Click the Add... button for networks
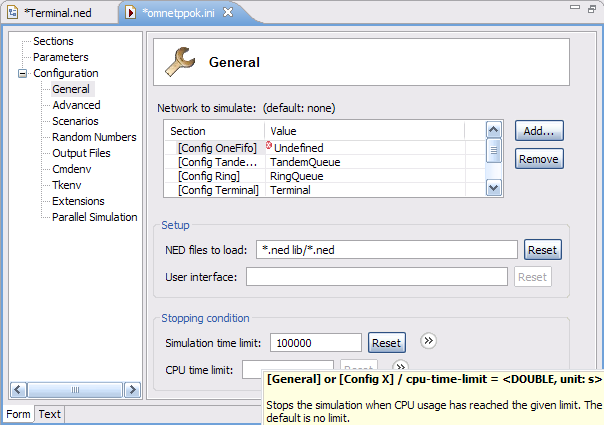The width and height of the screenshot is (604, 425). (539, 131)
